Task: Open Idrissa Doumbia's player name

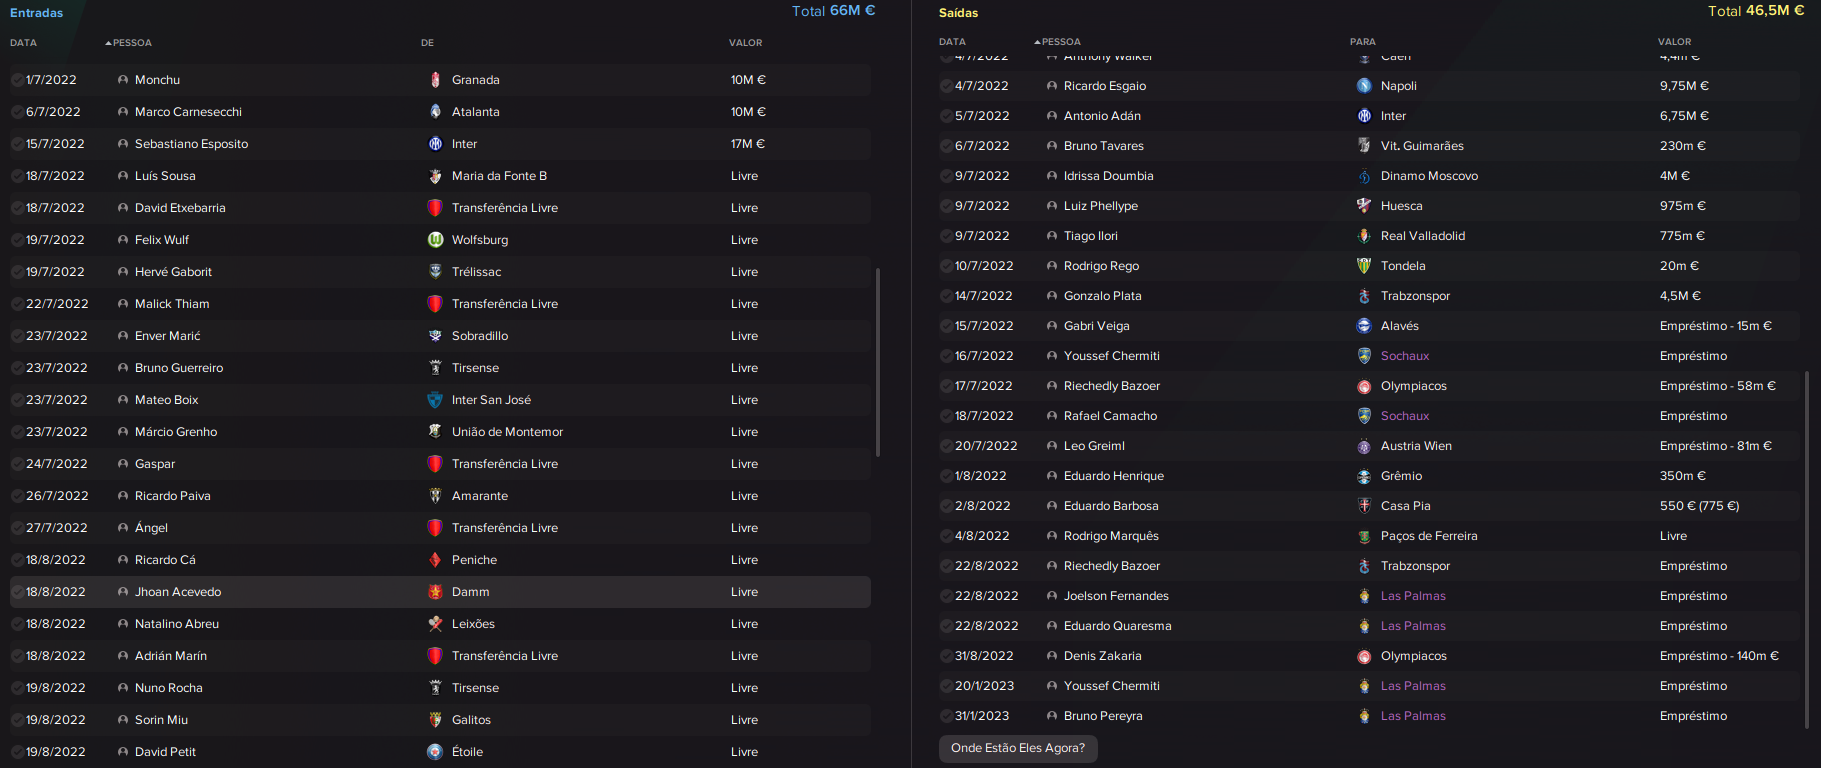Action: point(1109,176)
